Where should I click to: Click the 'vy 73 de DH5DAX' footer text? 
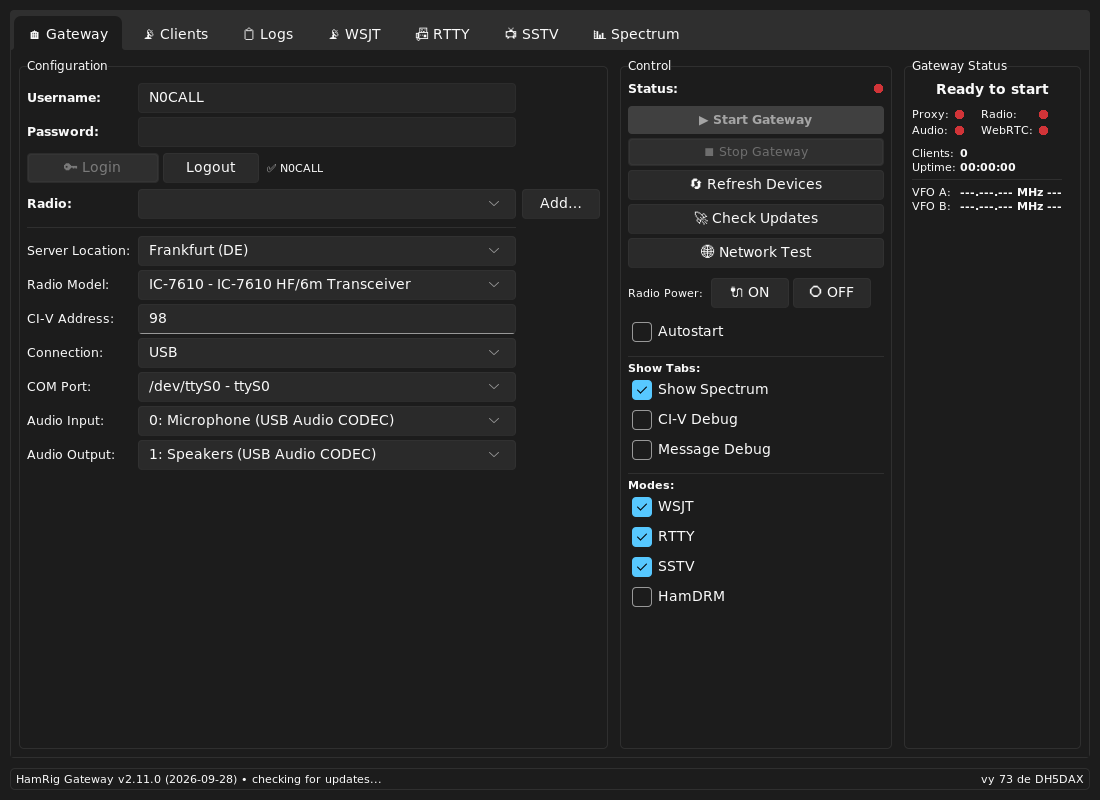[x=1032, y=779]
